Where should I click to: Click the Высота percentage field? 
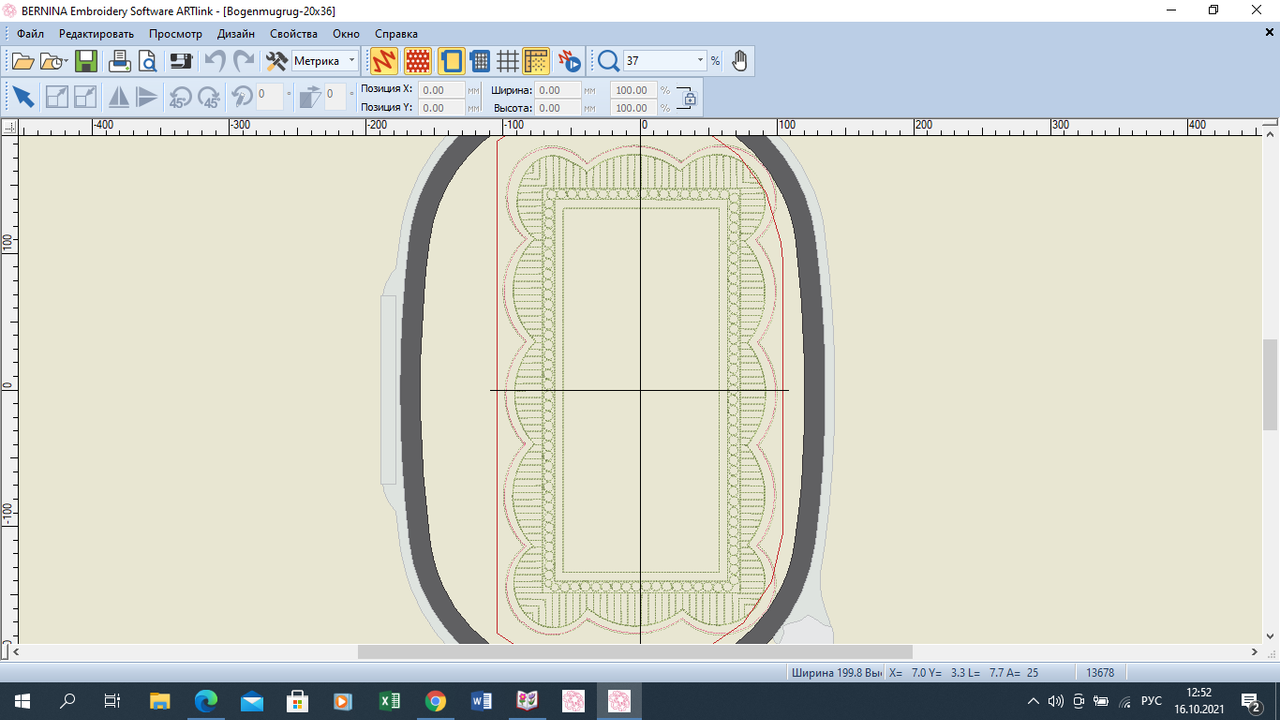pyautogui.click(x=633, y=107)
